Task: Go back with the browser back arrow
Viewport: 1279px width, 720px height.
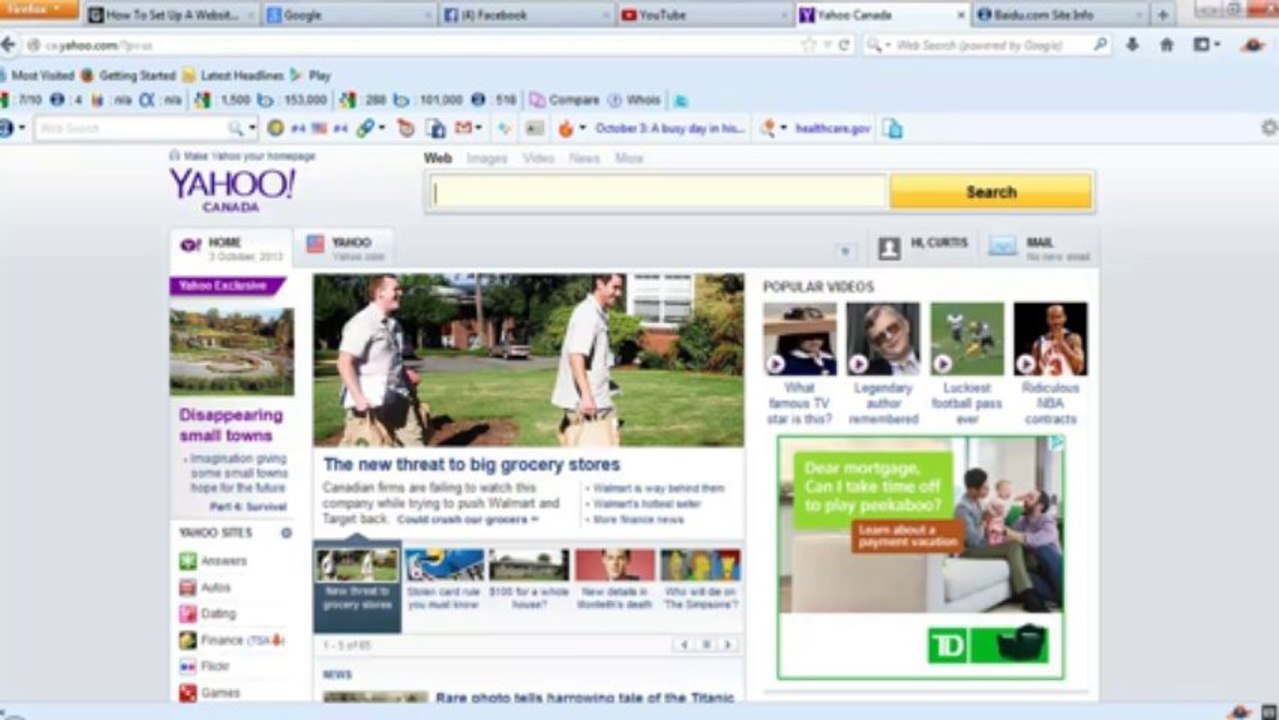Action: pyautogui.click(x=8, y=45)
